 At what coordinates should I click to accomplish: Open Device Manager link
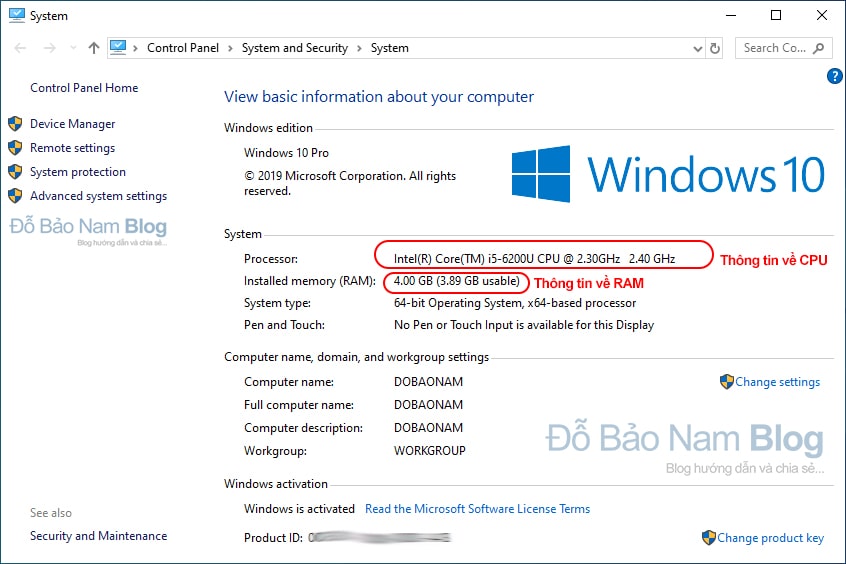[72, 124]
